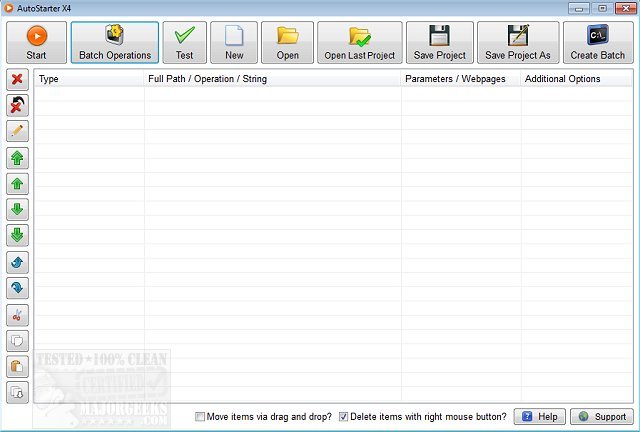
Task: Cut item with the scissors icon
Action: pyautogui.click(x=17, y=315)
